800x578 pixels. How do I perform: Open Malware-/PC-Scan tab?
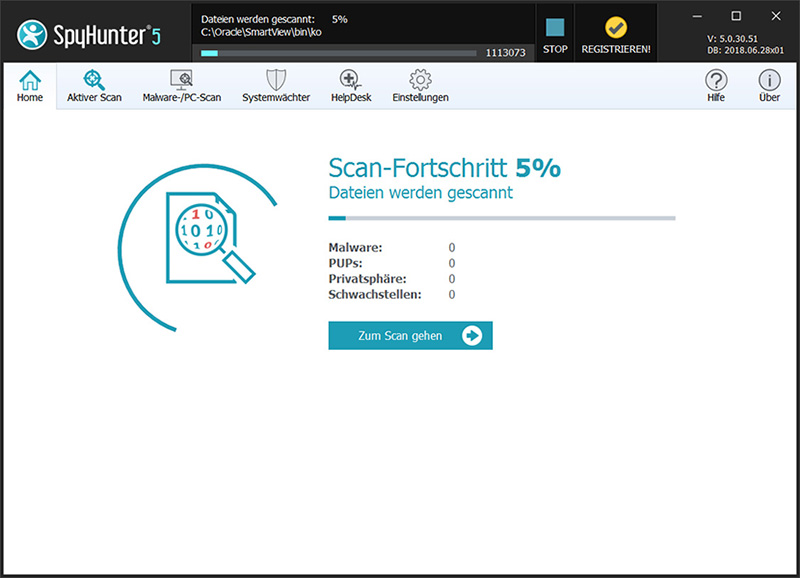182,86
